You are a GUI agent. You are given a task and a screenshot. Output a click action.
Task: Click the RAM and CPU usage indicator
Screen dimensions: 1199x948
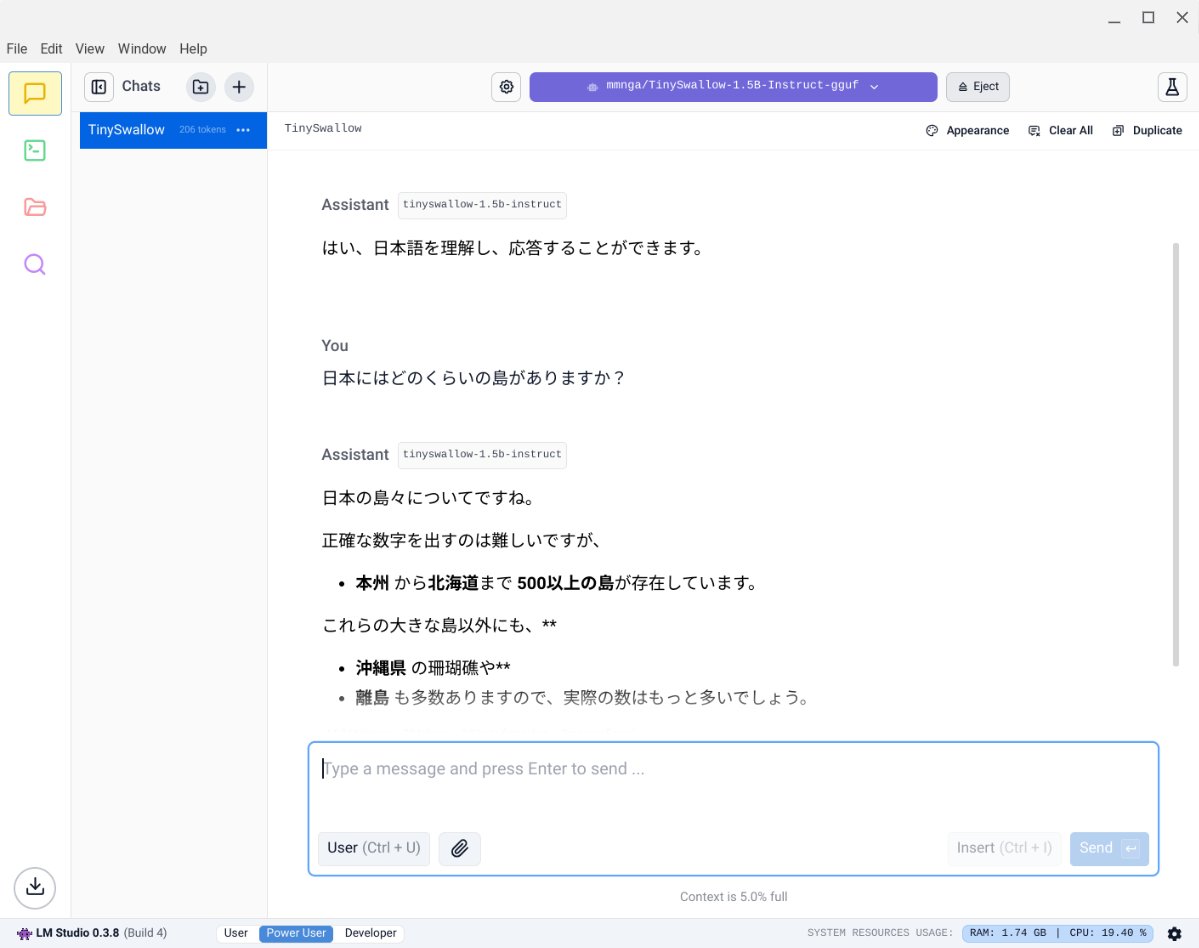point(1057,933)
